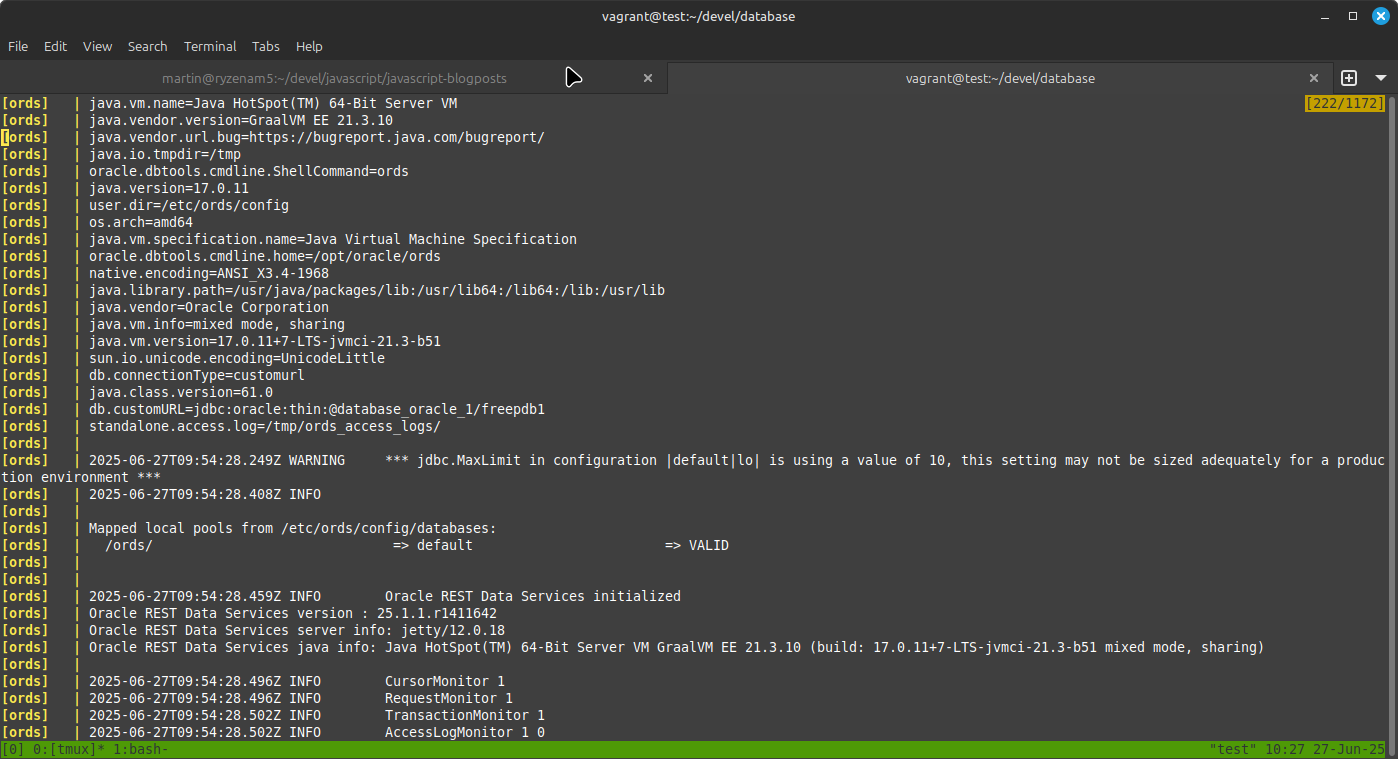Open the Help menu

(309, 46)
